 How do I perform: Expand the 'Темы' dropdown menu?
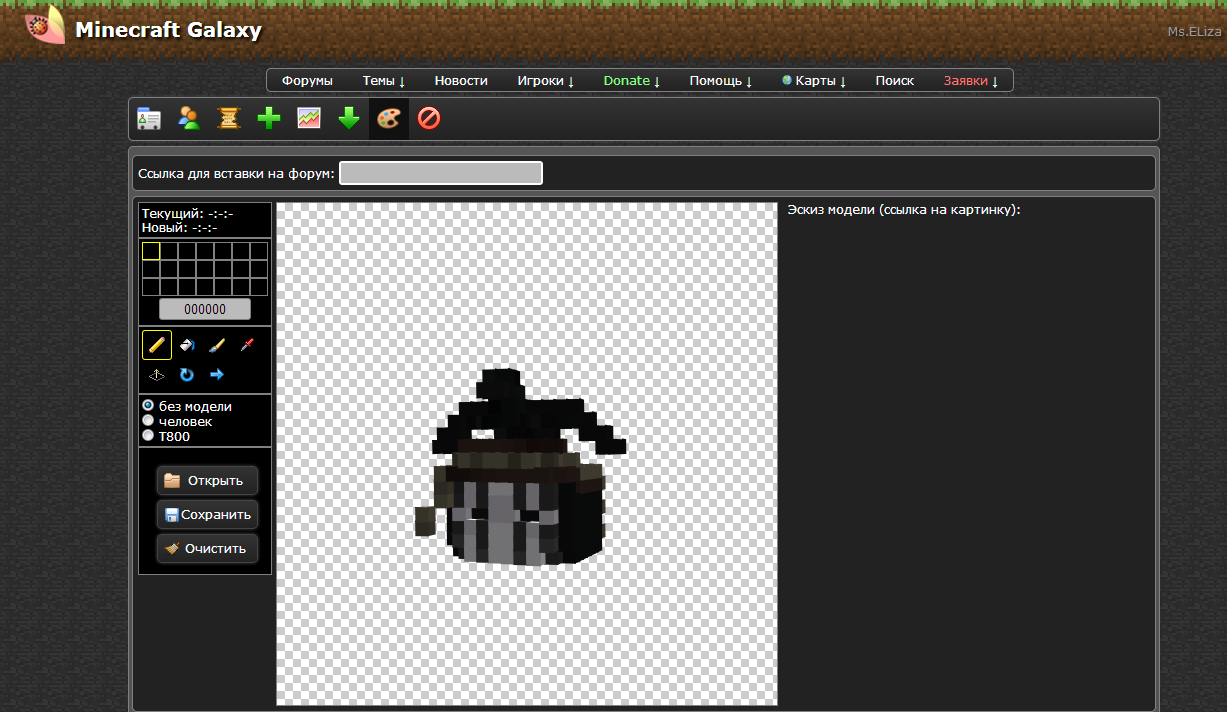tap(384, 81)
